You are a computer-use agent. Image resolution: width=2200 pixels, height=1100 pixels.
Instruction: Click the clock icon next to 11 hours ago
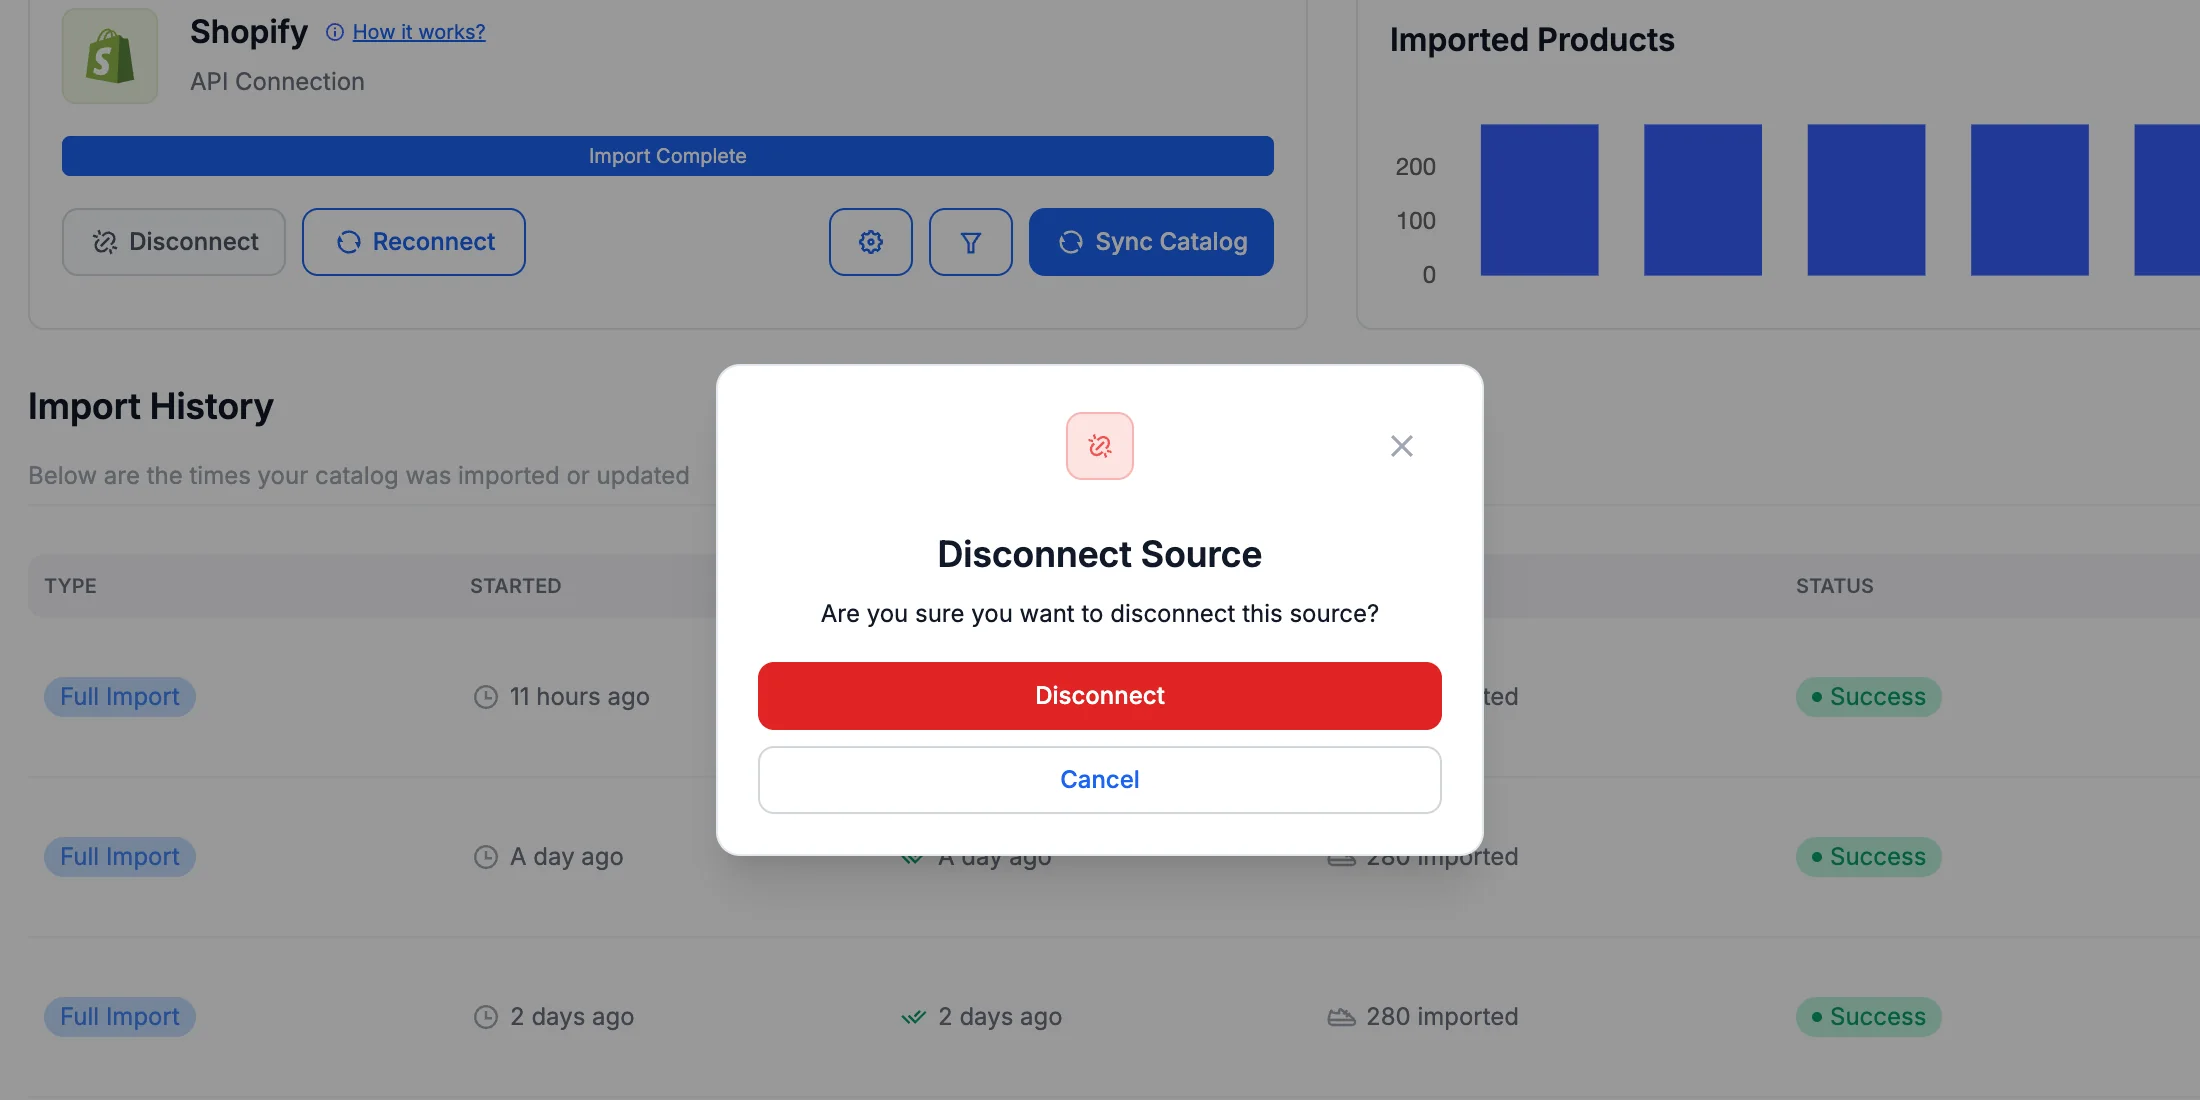tap(486, 697)
